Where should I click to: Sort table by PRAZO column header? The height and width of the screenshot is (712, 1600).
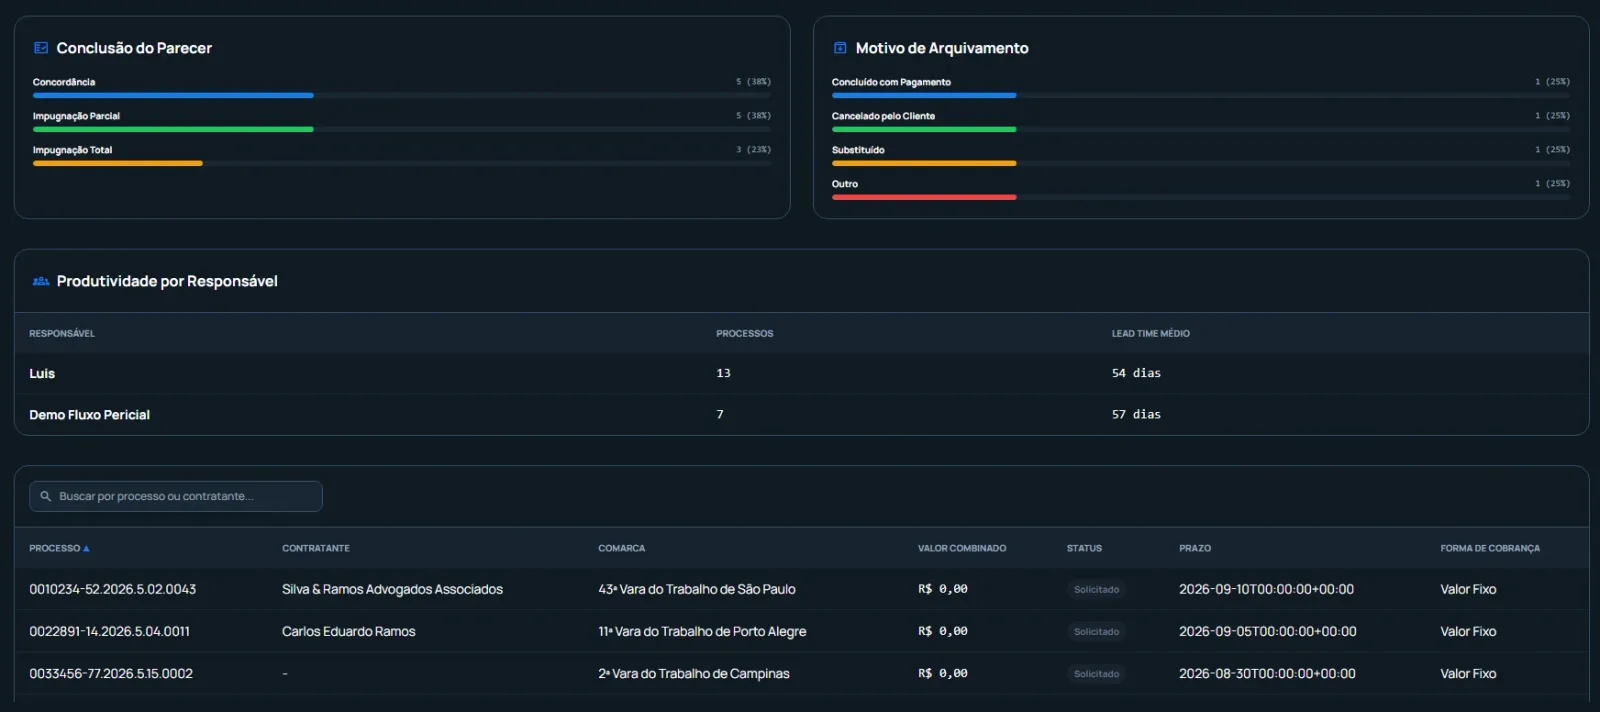(1195, 548)
